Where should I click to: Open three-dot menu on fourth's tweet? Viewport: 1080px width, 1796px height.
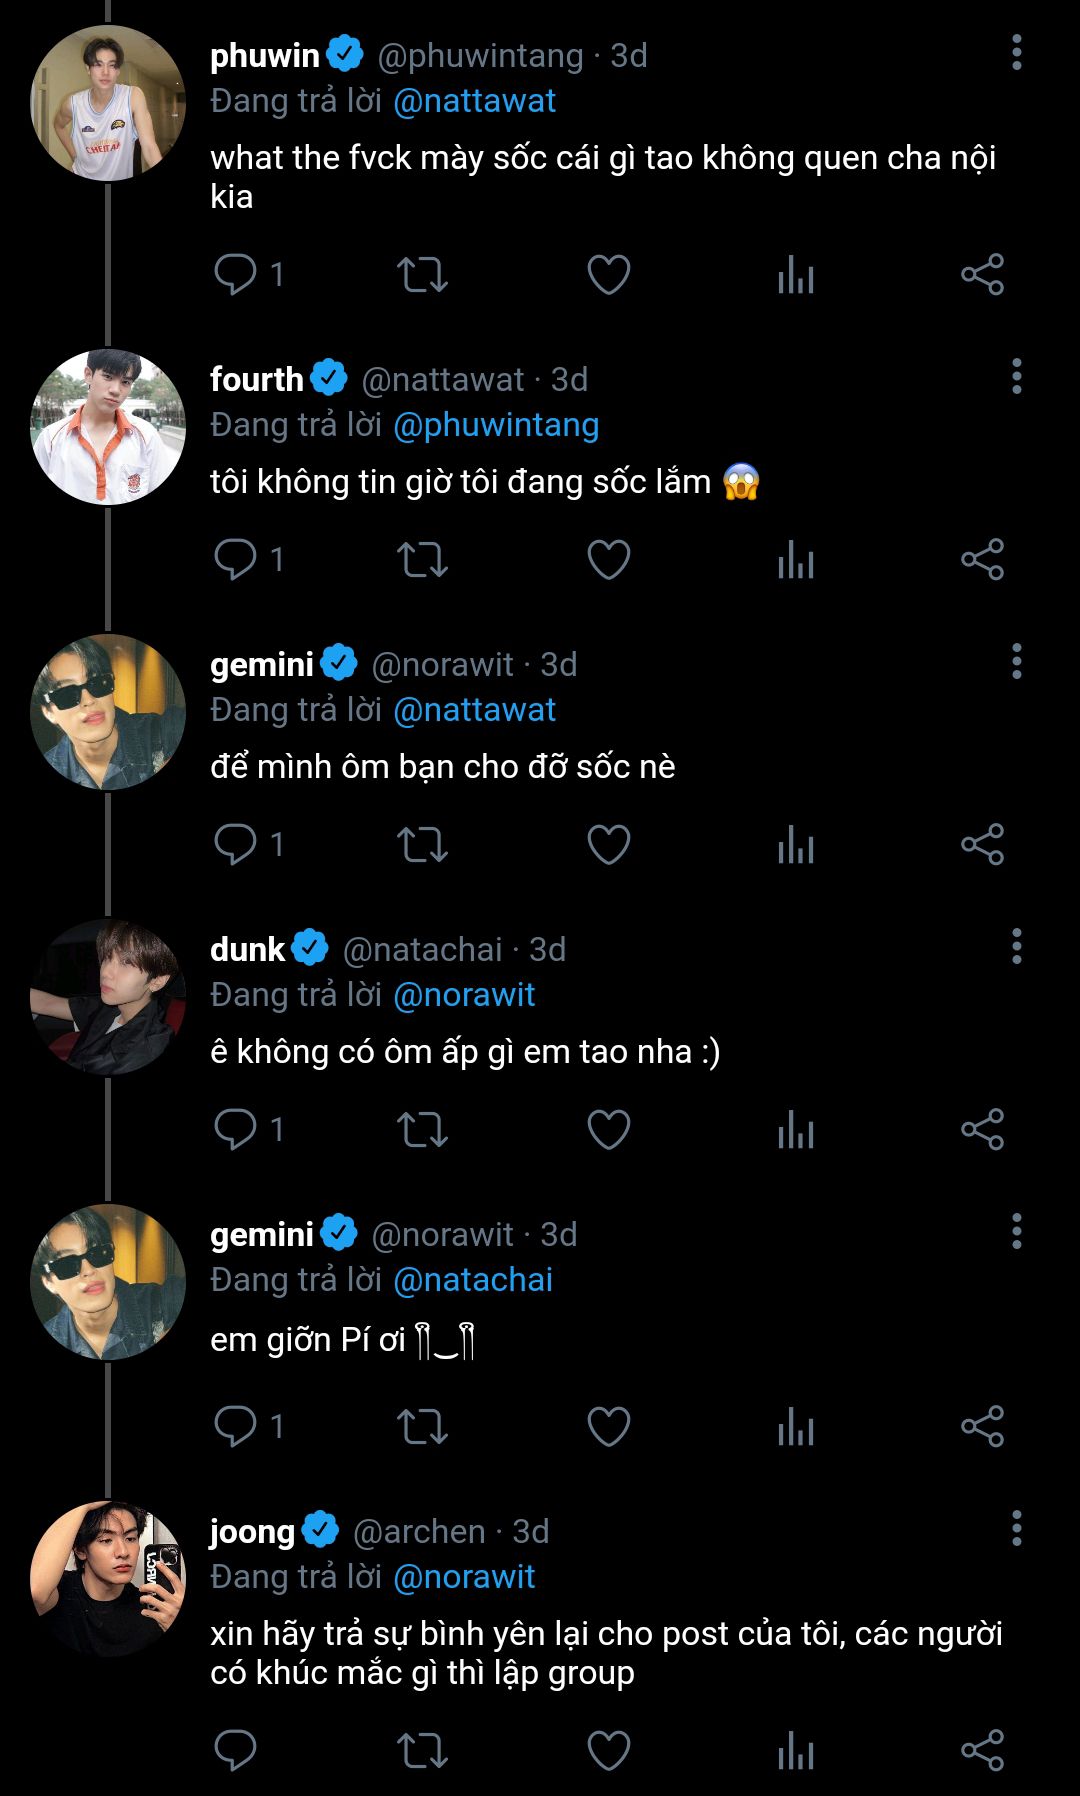pyautogui.click(x=1016, y=377)
